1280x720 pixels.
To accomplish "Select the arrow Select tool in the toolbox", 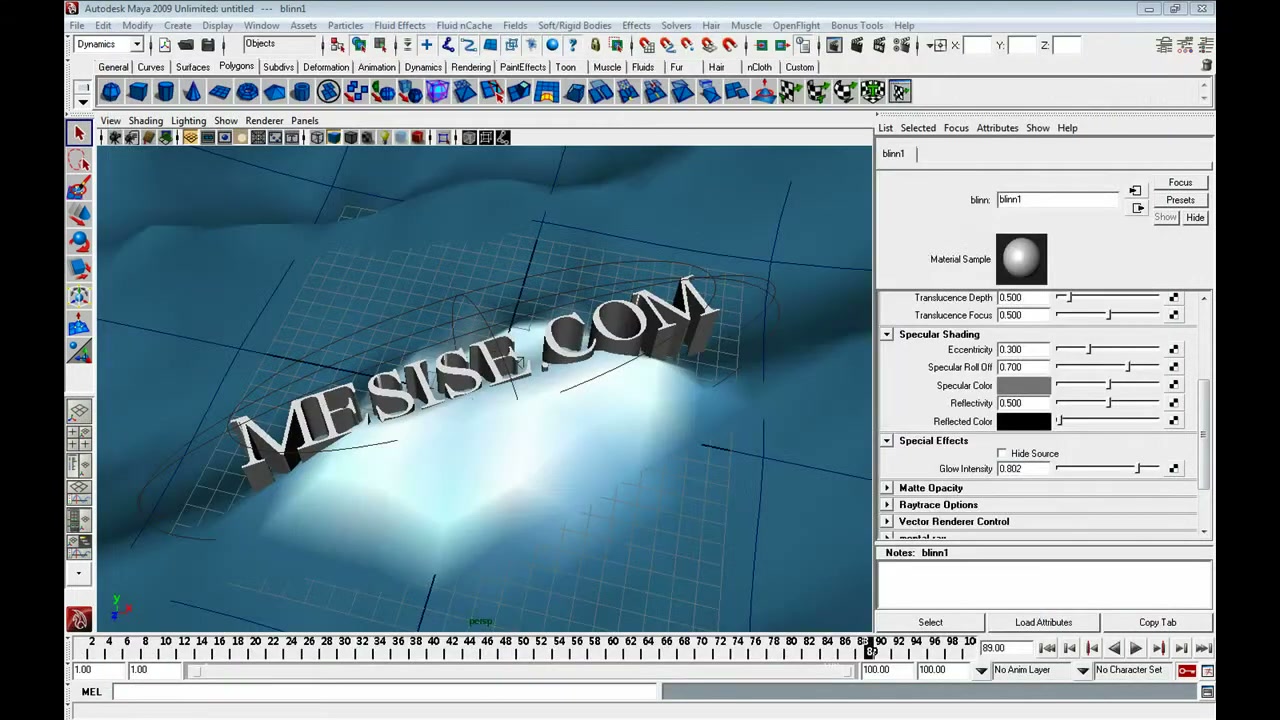I will [x=79, y=134].
